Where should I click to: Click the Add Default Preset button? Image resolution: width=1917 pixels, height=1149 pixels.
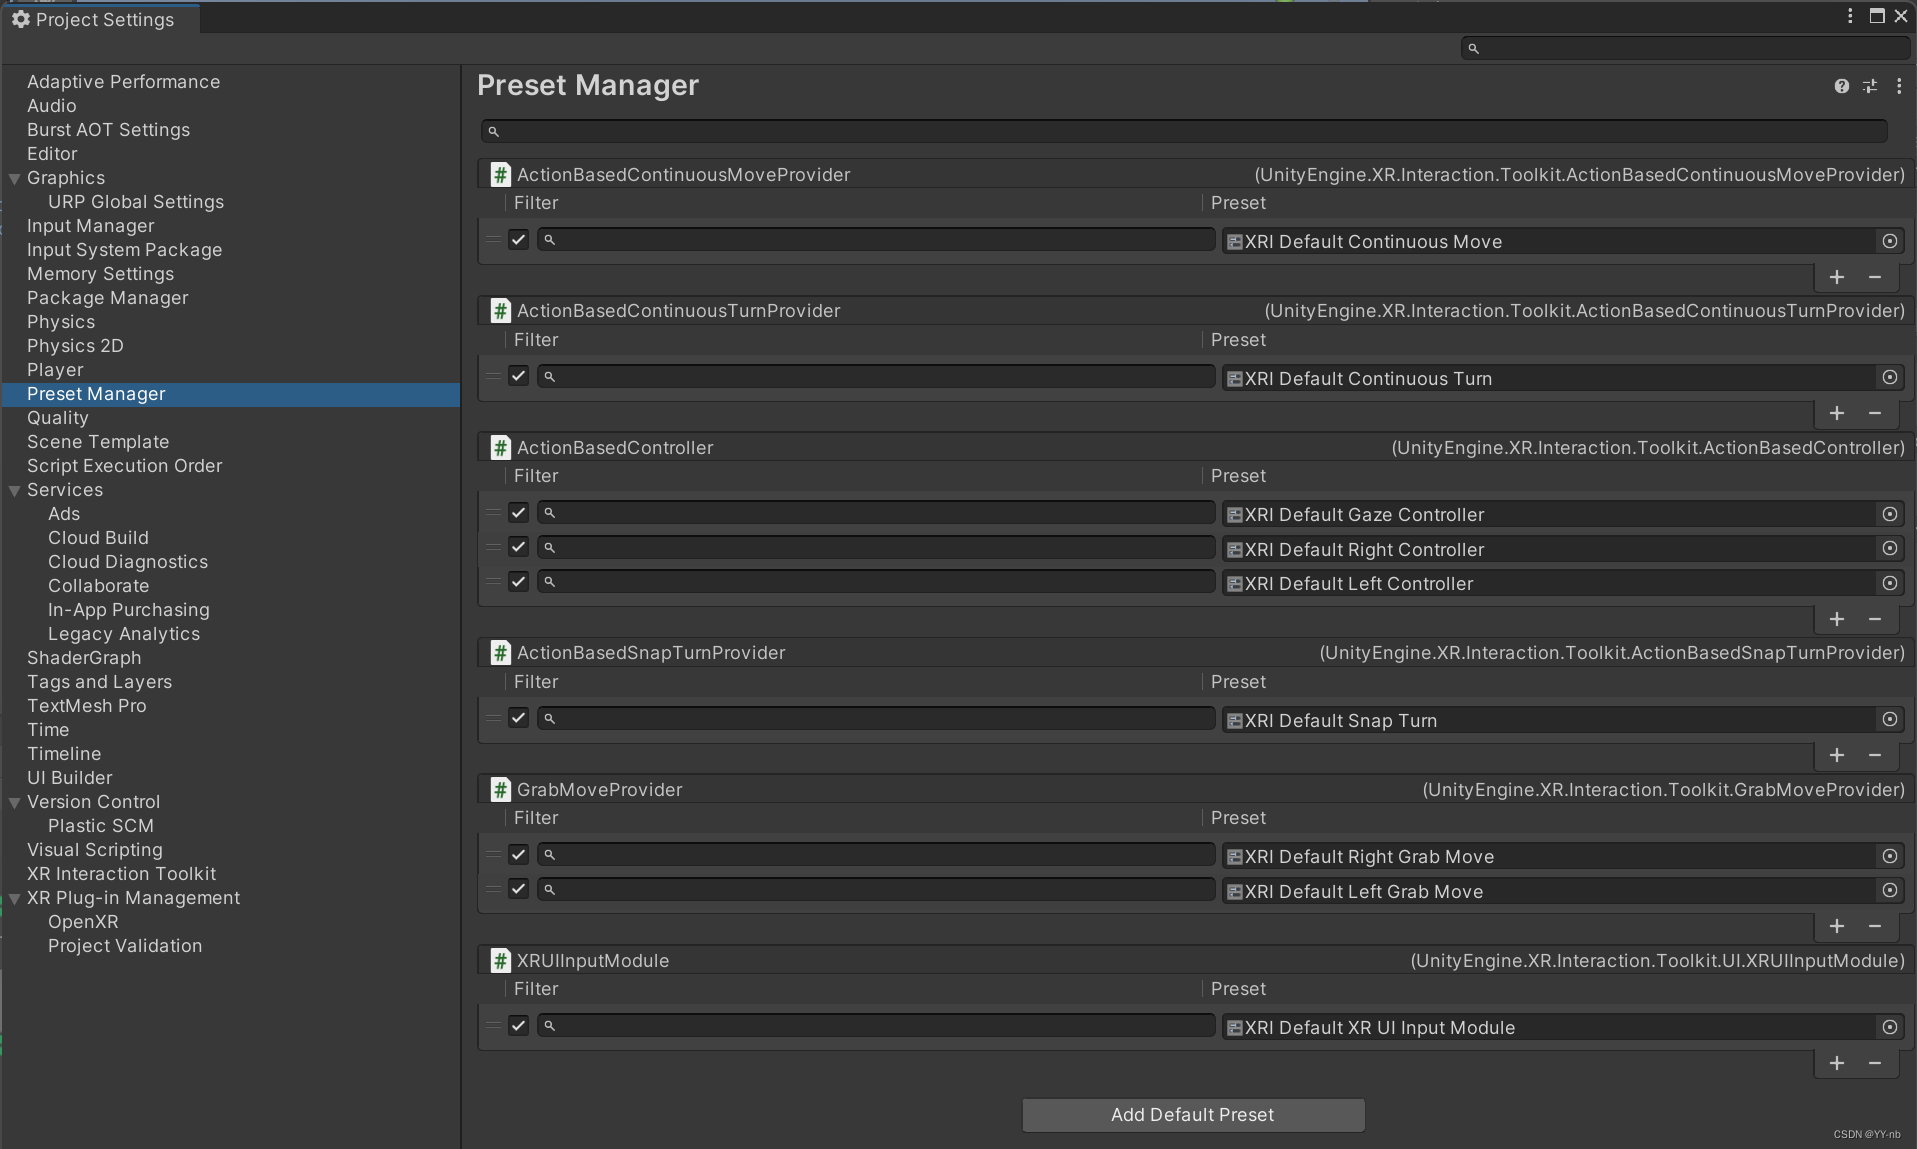pos(1193,1115)
